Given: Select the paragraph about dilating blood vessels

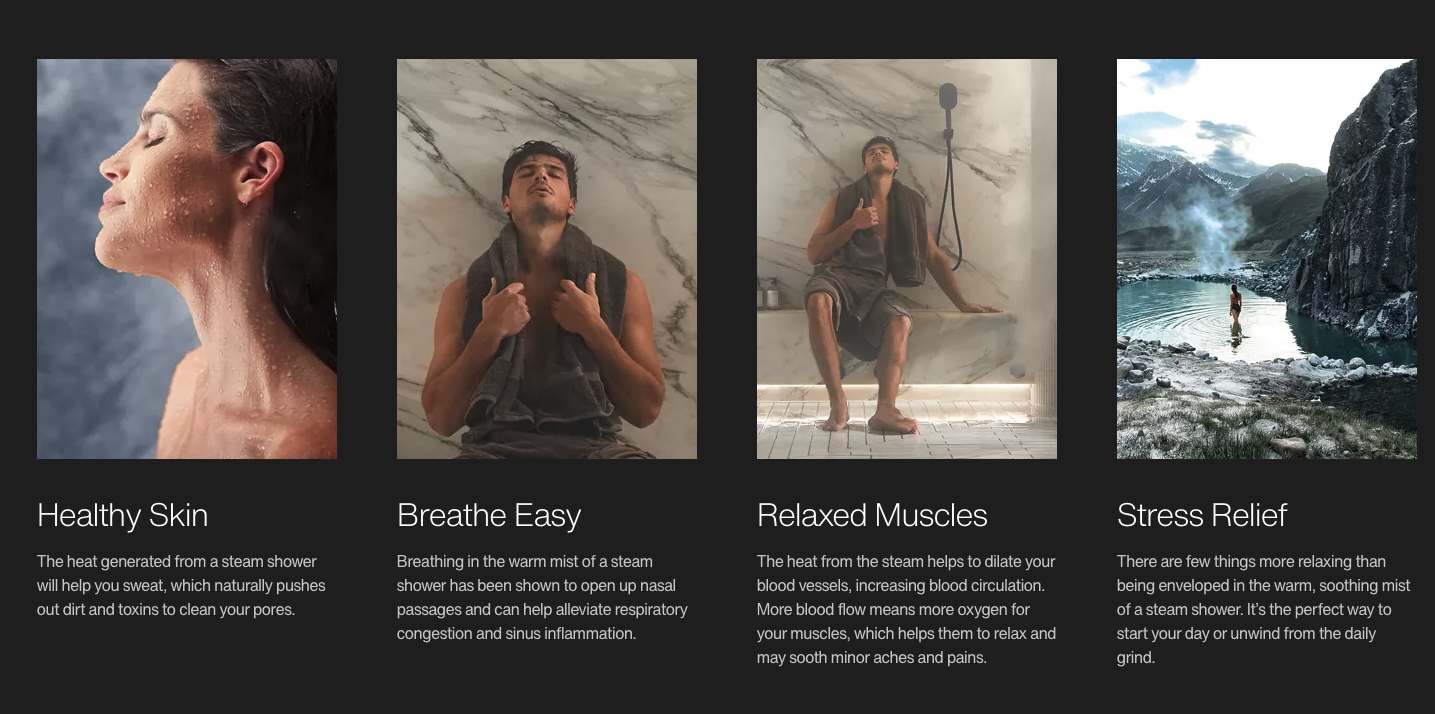Looking at the screenshot, I should coord(907,610).
